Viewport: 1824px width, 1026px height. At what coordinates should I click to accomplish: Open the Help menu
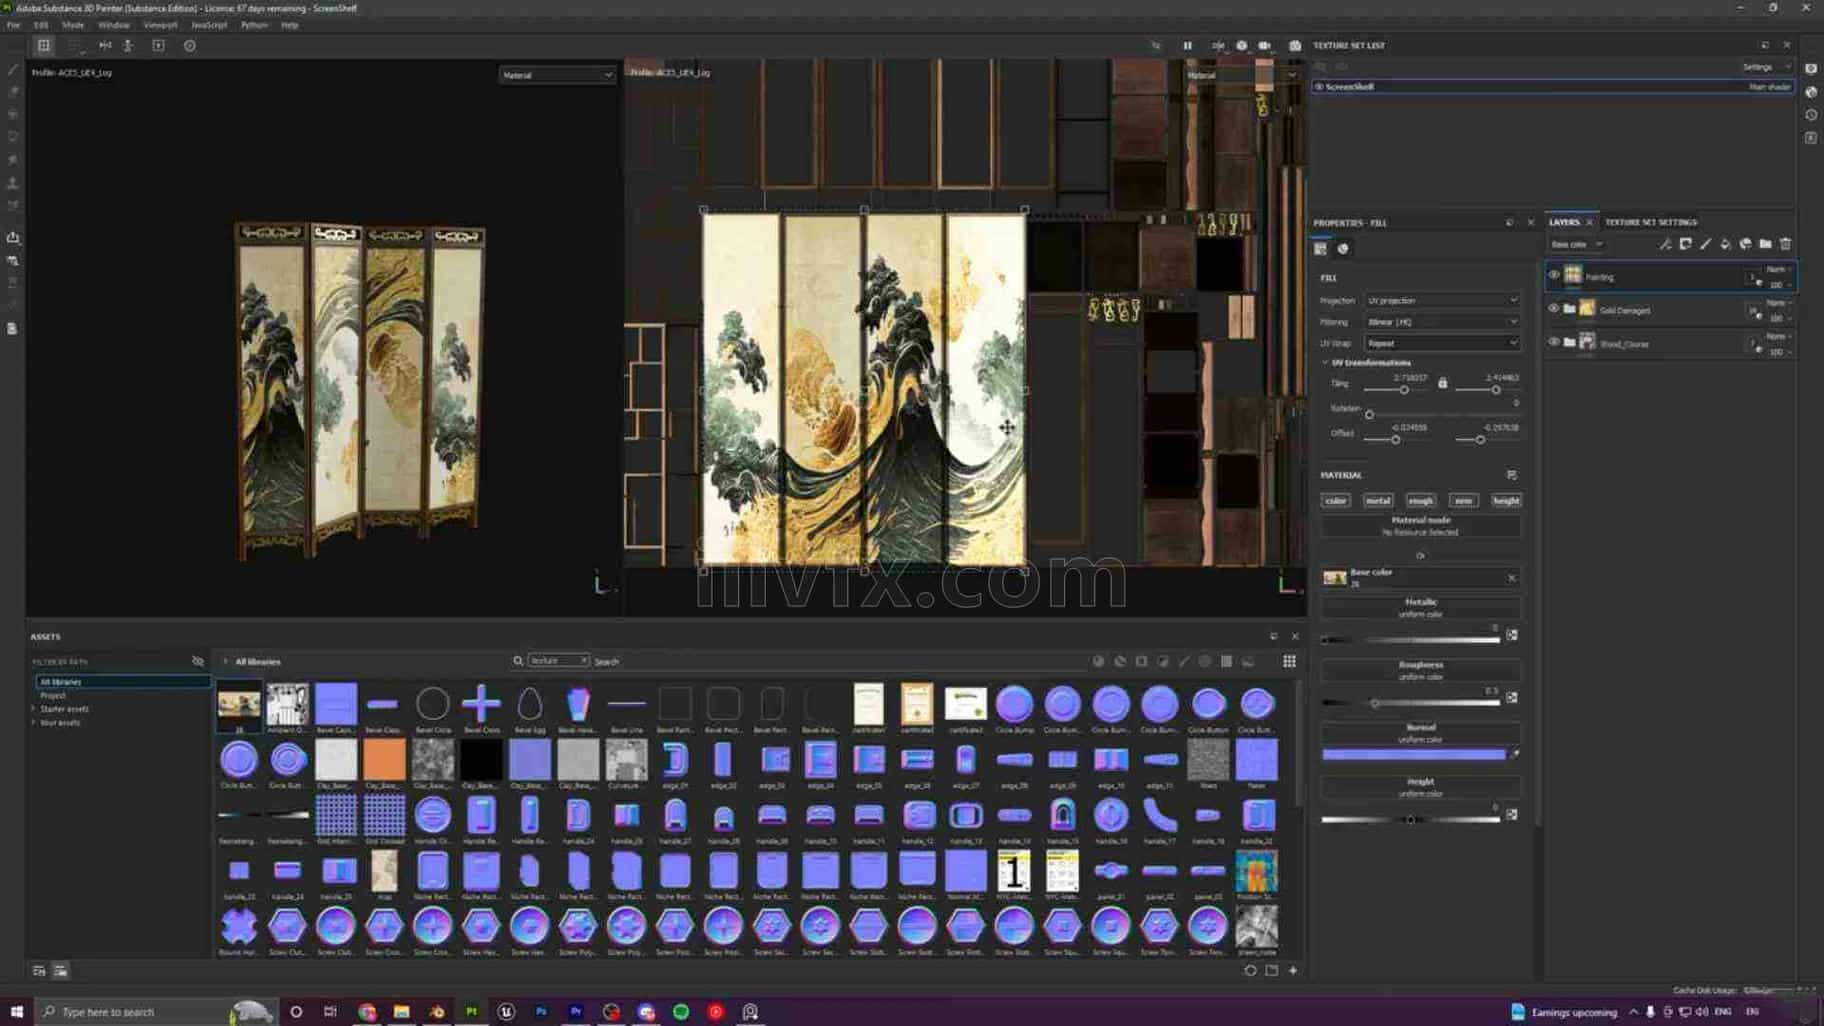pos(290,25)
